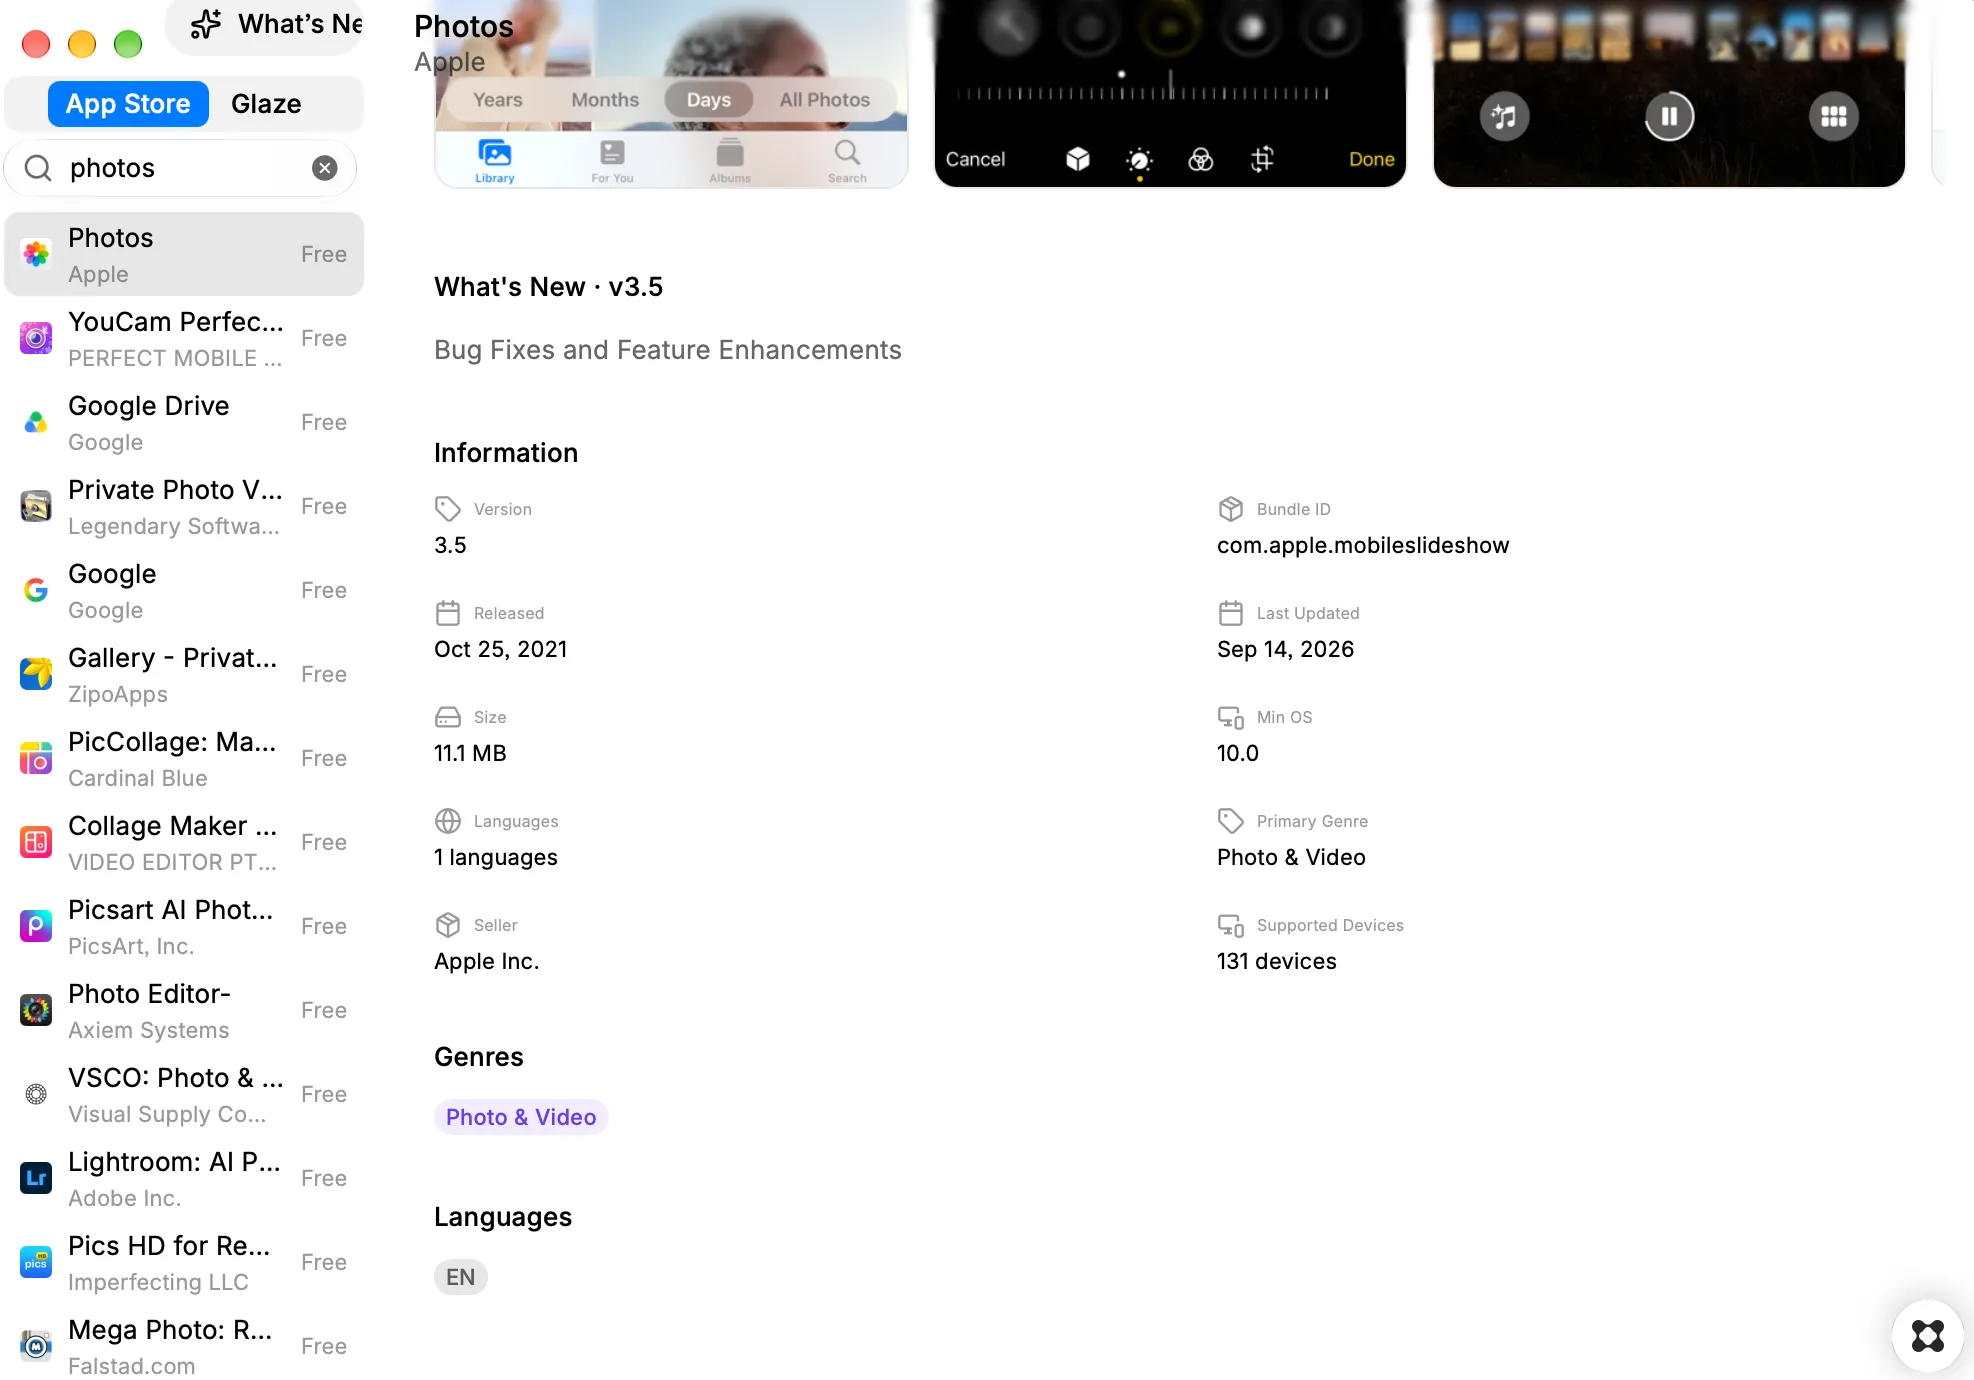
Task: Open the slideshow screenshot thumbnail
Action: coord(1669,93)
